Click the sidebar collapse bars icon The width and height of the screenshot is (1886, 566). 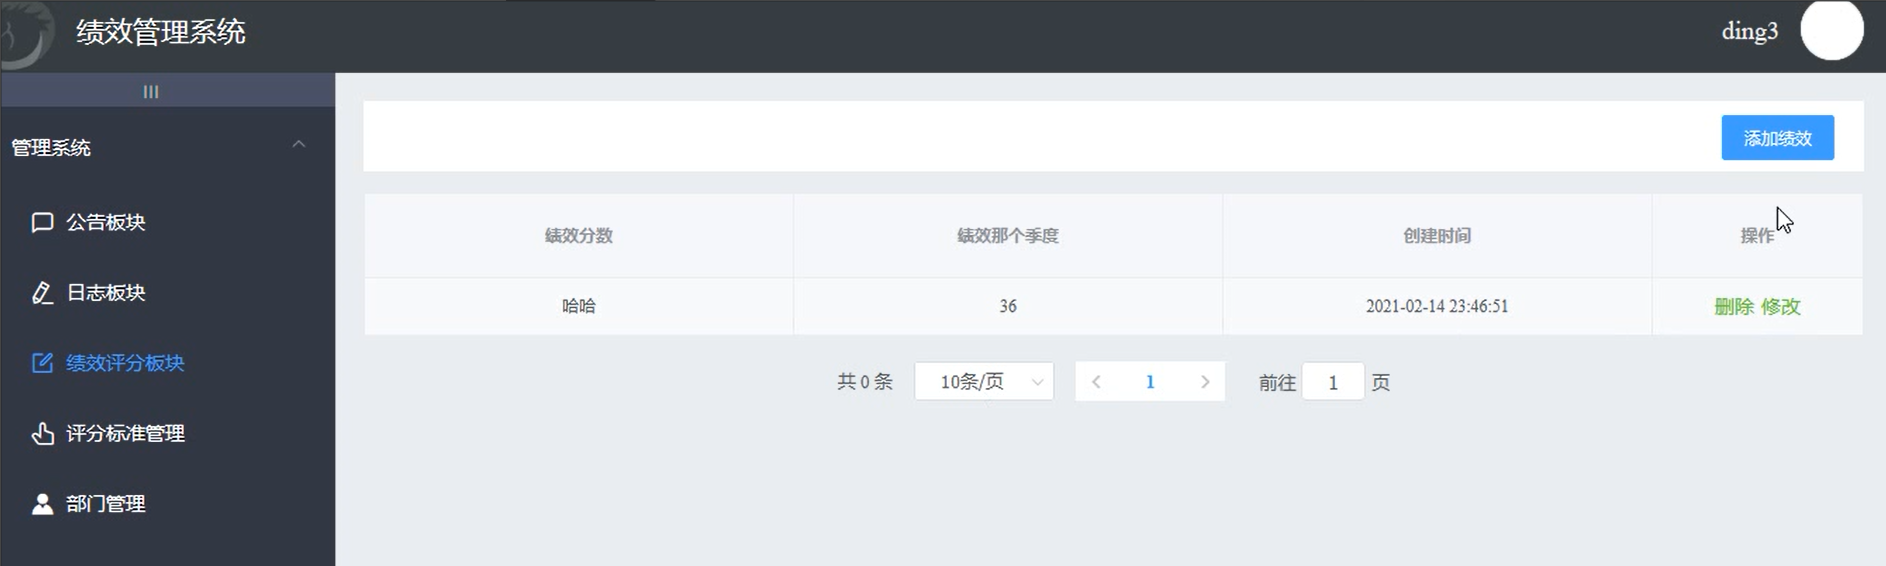point(151,91)
